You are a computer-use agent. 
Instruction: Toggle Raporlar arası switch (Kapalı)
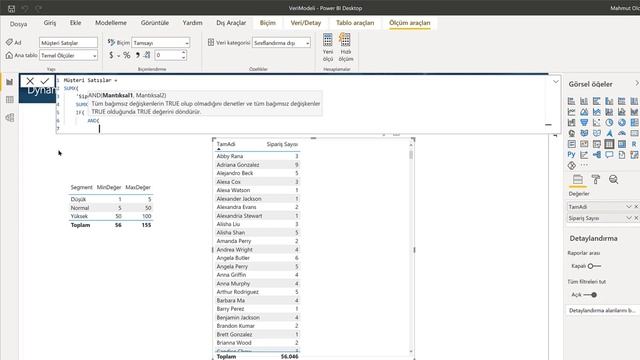pyautogui.click(x=594, y=266)
